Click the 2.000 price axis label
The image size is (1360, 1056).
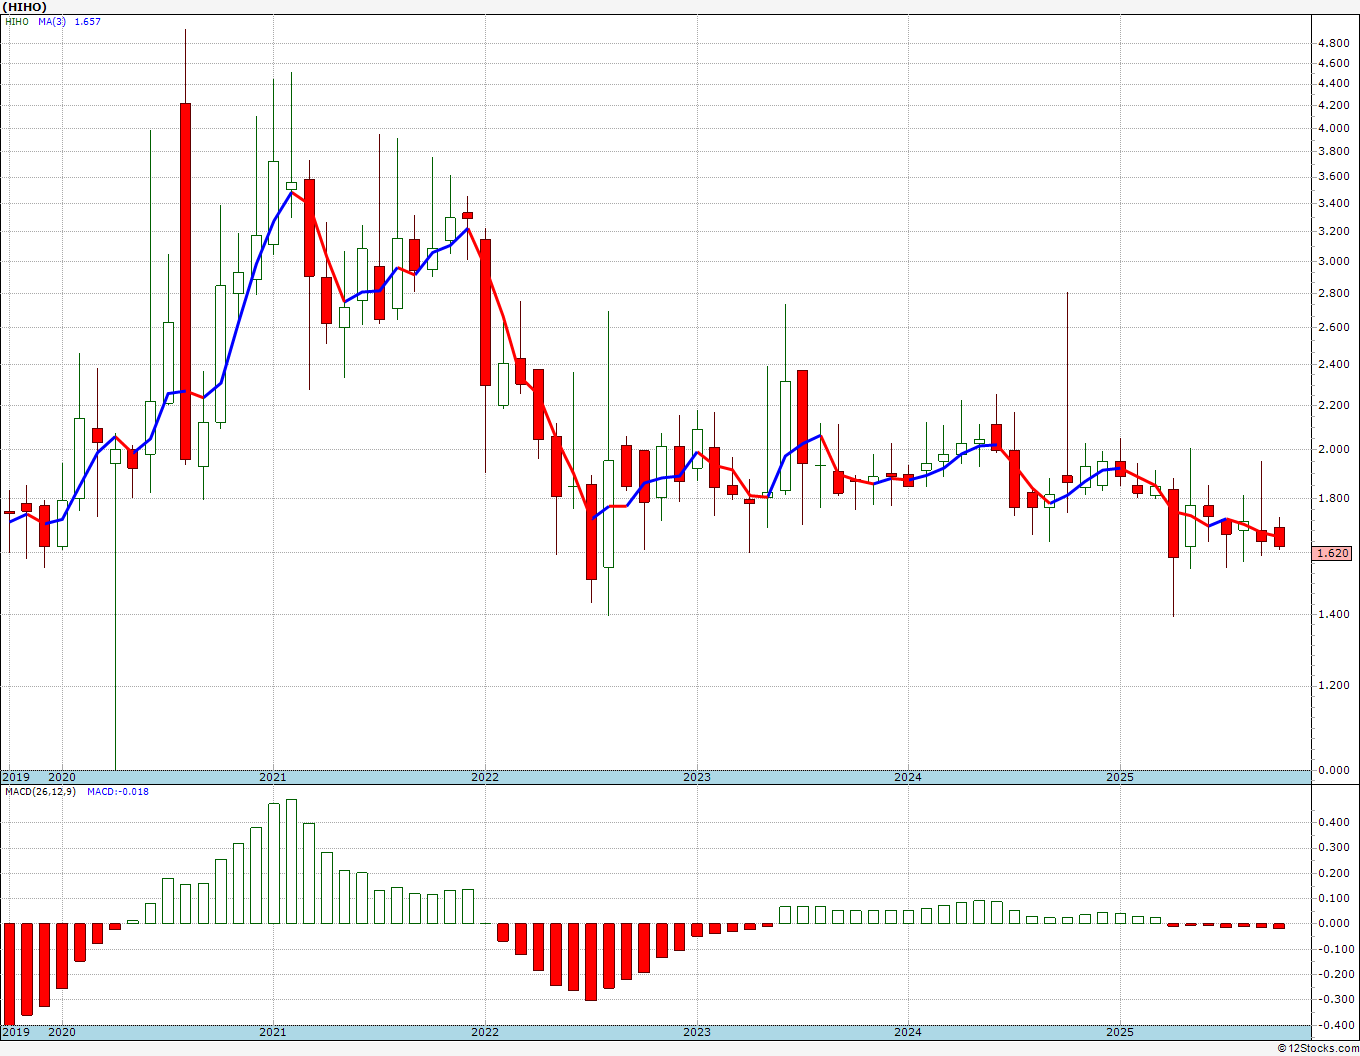(x=1333, y=450)
